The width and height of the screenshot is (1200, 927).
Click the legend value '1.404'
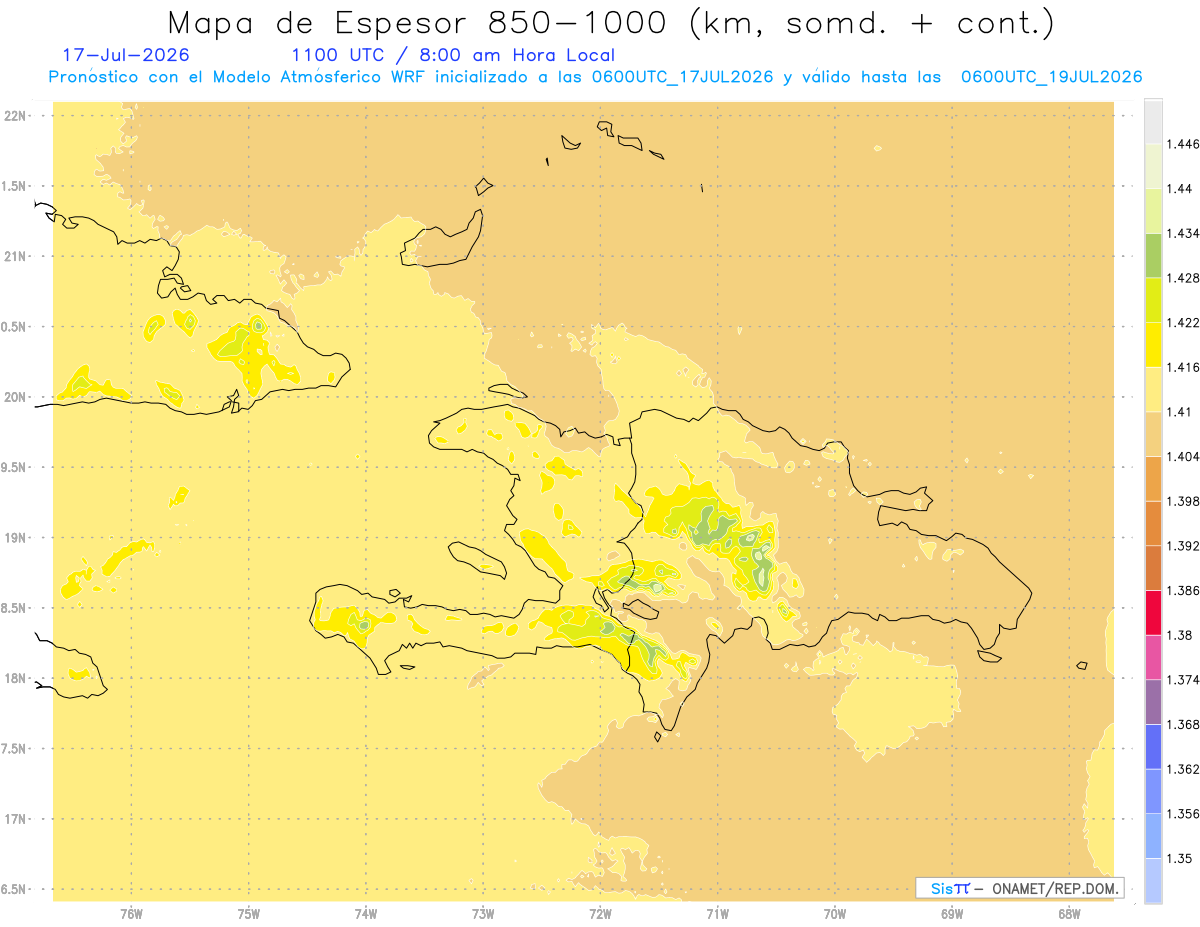(1183, 457)
